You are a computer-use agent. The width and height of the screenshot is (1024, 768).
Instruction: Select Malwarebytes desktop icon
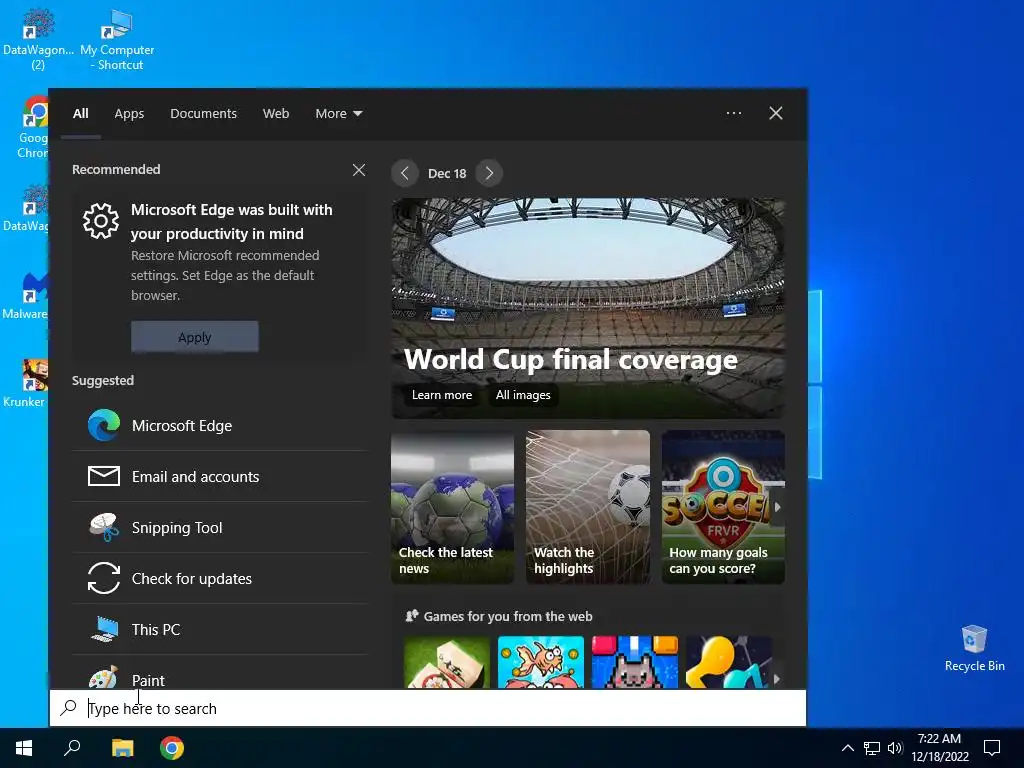[x=24, y=296]
